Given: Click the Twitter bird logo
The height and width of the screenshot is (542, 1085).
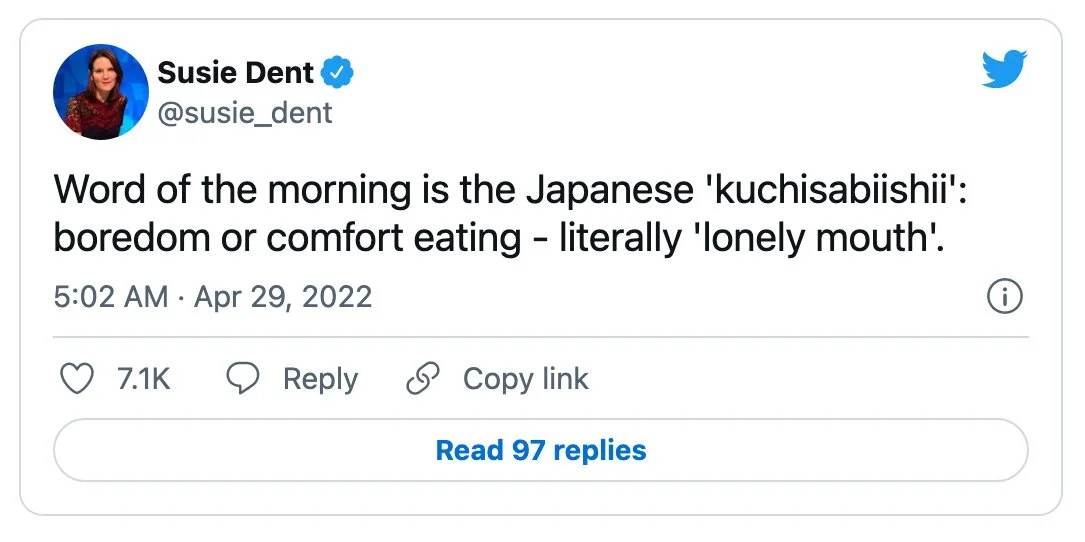Looking at the screenshot, I should pyautogui.click(x=1004, y=69).
